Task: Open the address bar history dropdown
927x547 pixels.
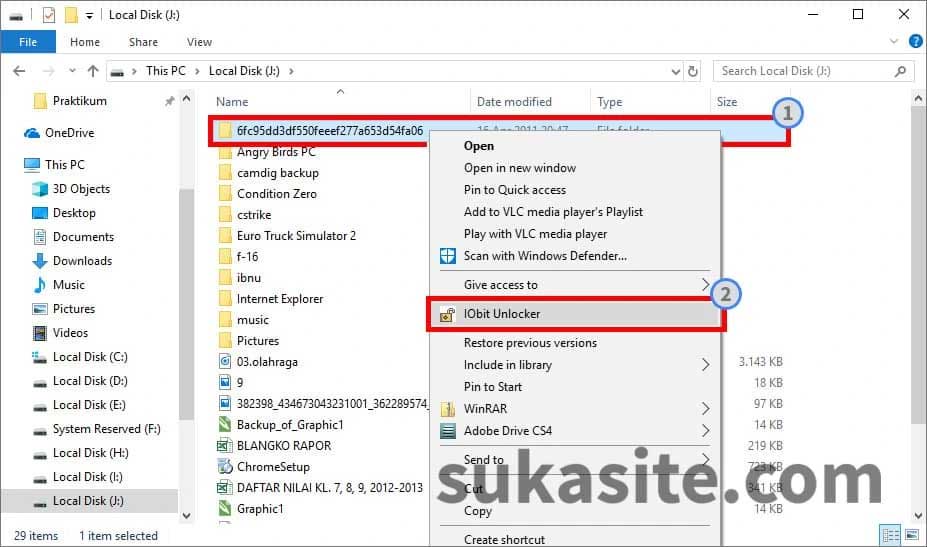Action: coord(673,71)
